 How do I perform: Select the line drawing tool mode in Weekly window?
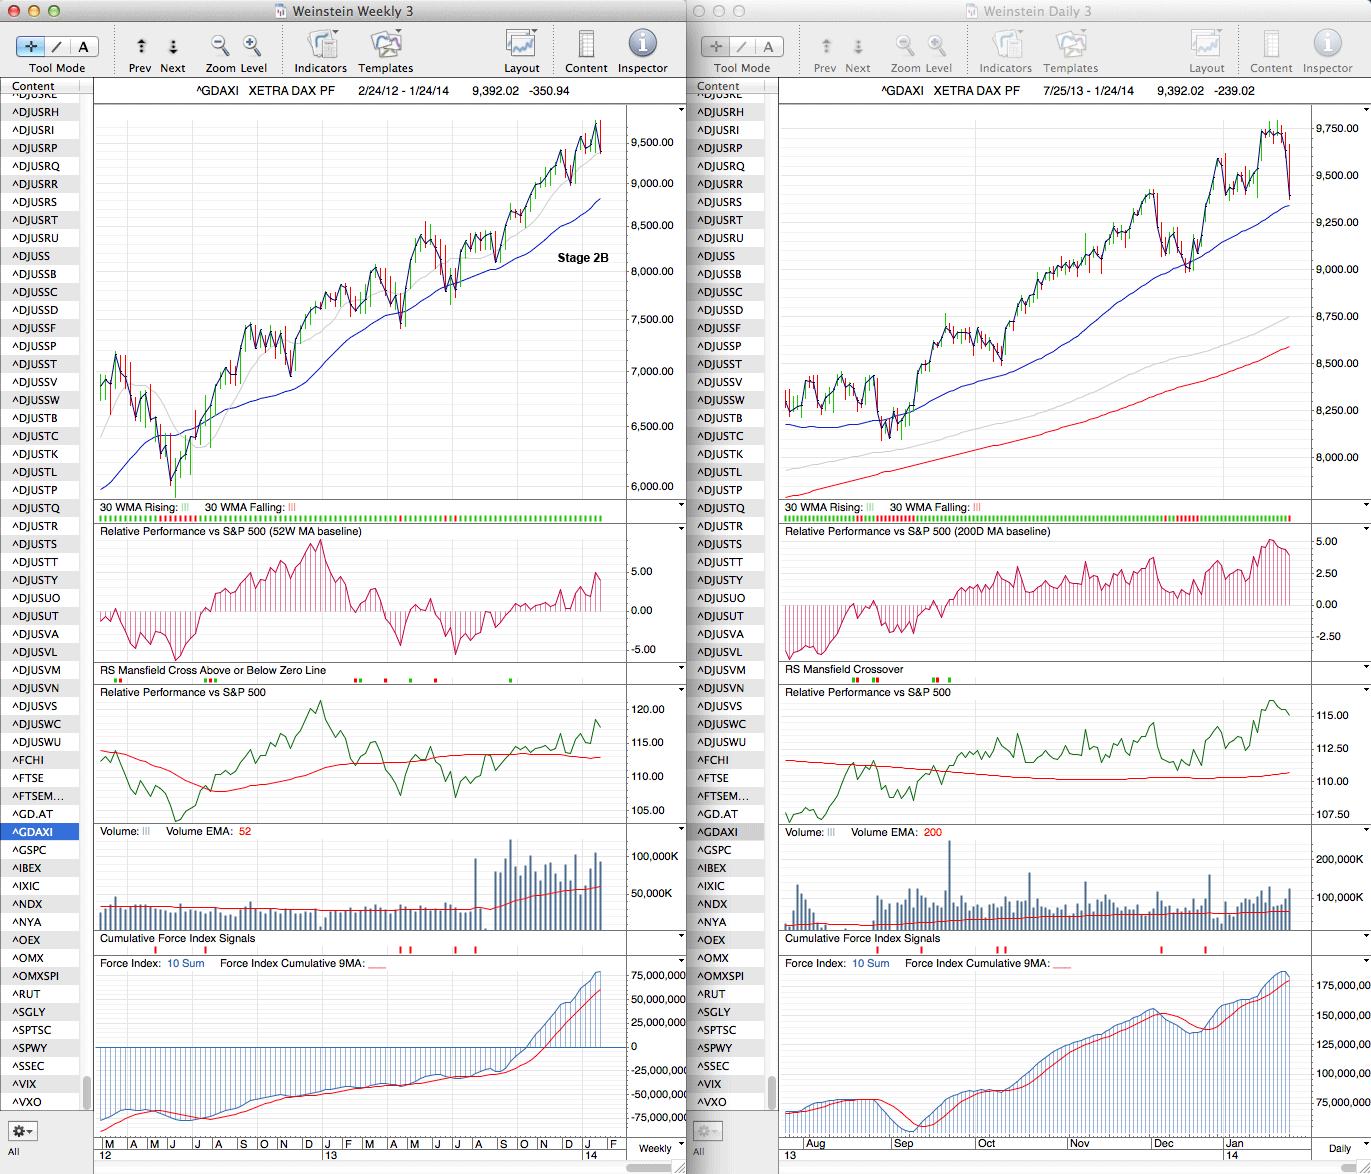pos(57,46)
